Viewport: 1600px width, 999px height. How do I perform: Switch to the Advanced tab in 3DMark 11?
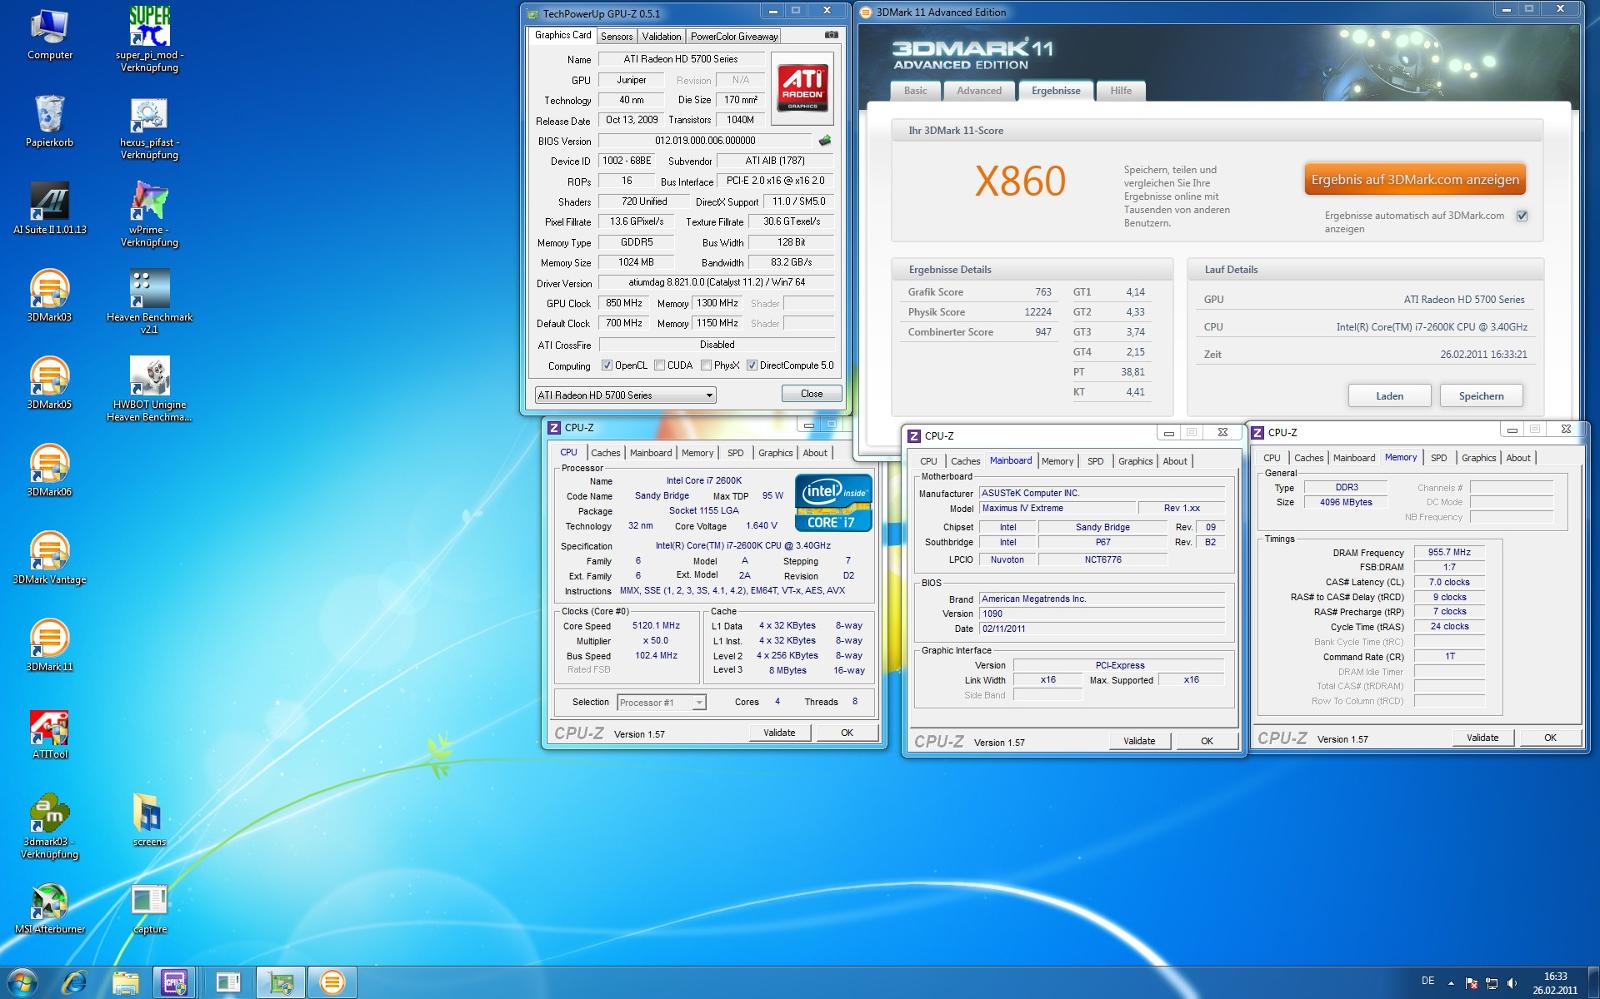(979, 91)
